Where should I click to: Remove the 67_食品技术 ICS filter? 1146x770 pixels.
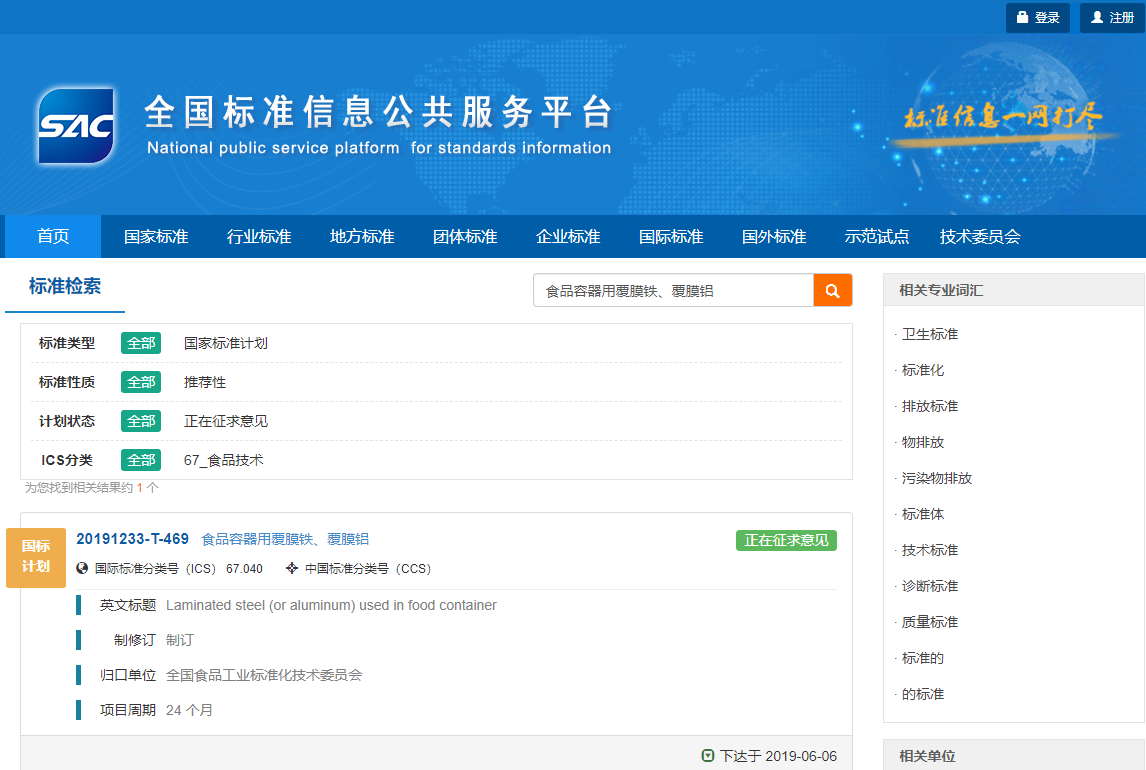222,460
